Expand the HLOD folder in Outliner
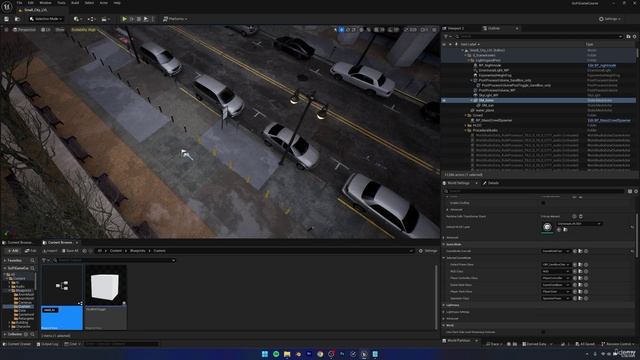This screenshot has width=640, height=360. 466,125
